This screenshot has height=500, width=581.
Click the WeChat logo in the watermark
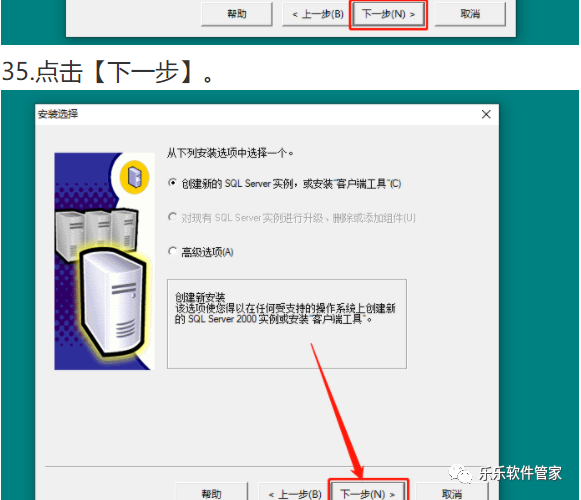460,473
